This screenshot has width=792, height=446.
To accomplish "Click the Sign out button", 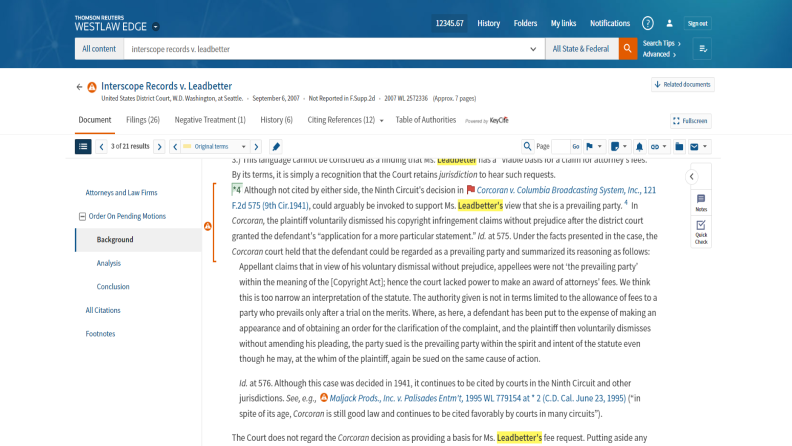I will click(698, 23).
